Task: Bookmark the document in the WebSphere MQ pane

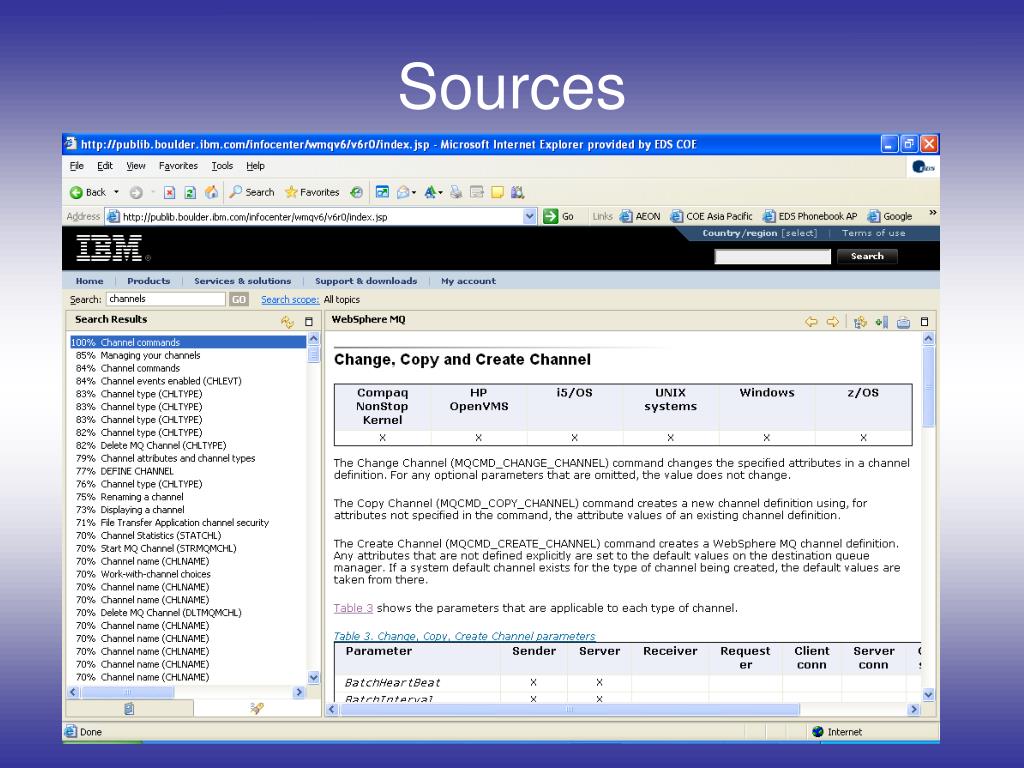Action: [882, 321]
